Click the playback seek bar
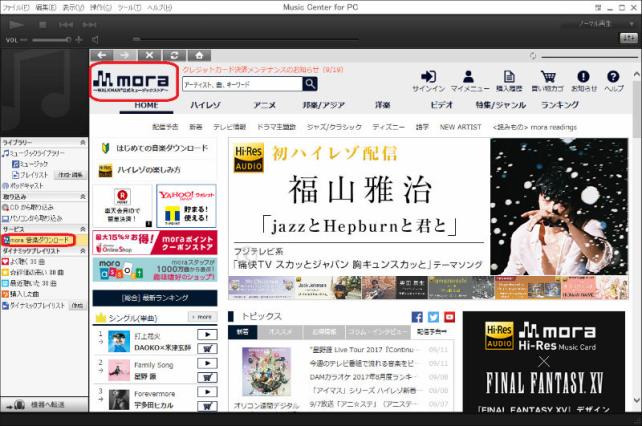 pyautogui.click(x=246, y=39)
